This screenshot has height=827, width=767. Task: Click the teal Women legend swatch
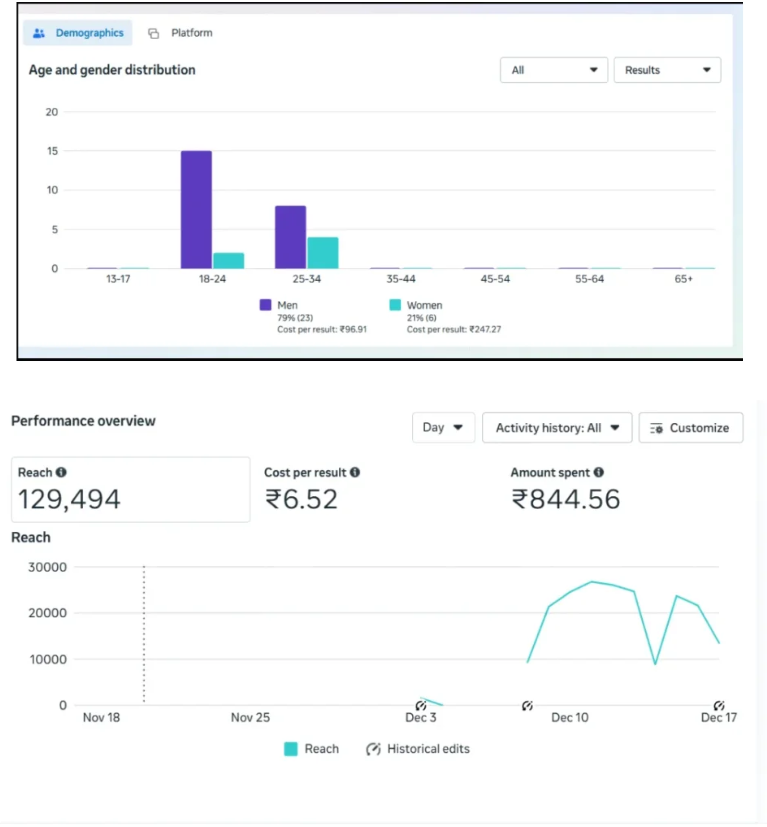[x=395, y=305]
